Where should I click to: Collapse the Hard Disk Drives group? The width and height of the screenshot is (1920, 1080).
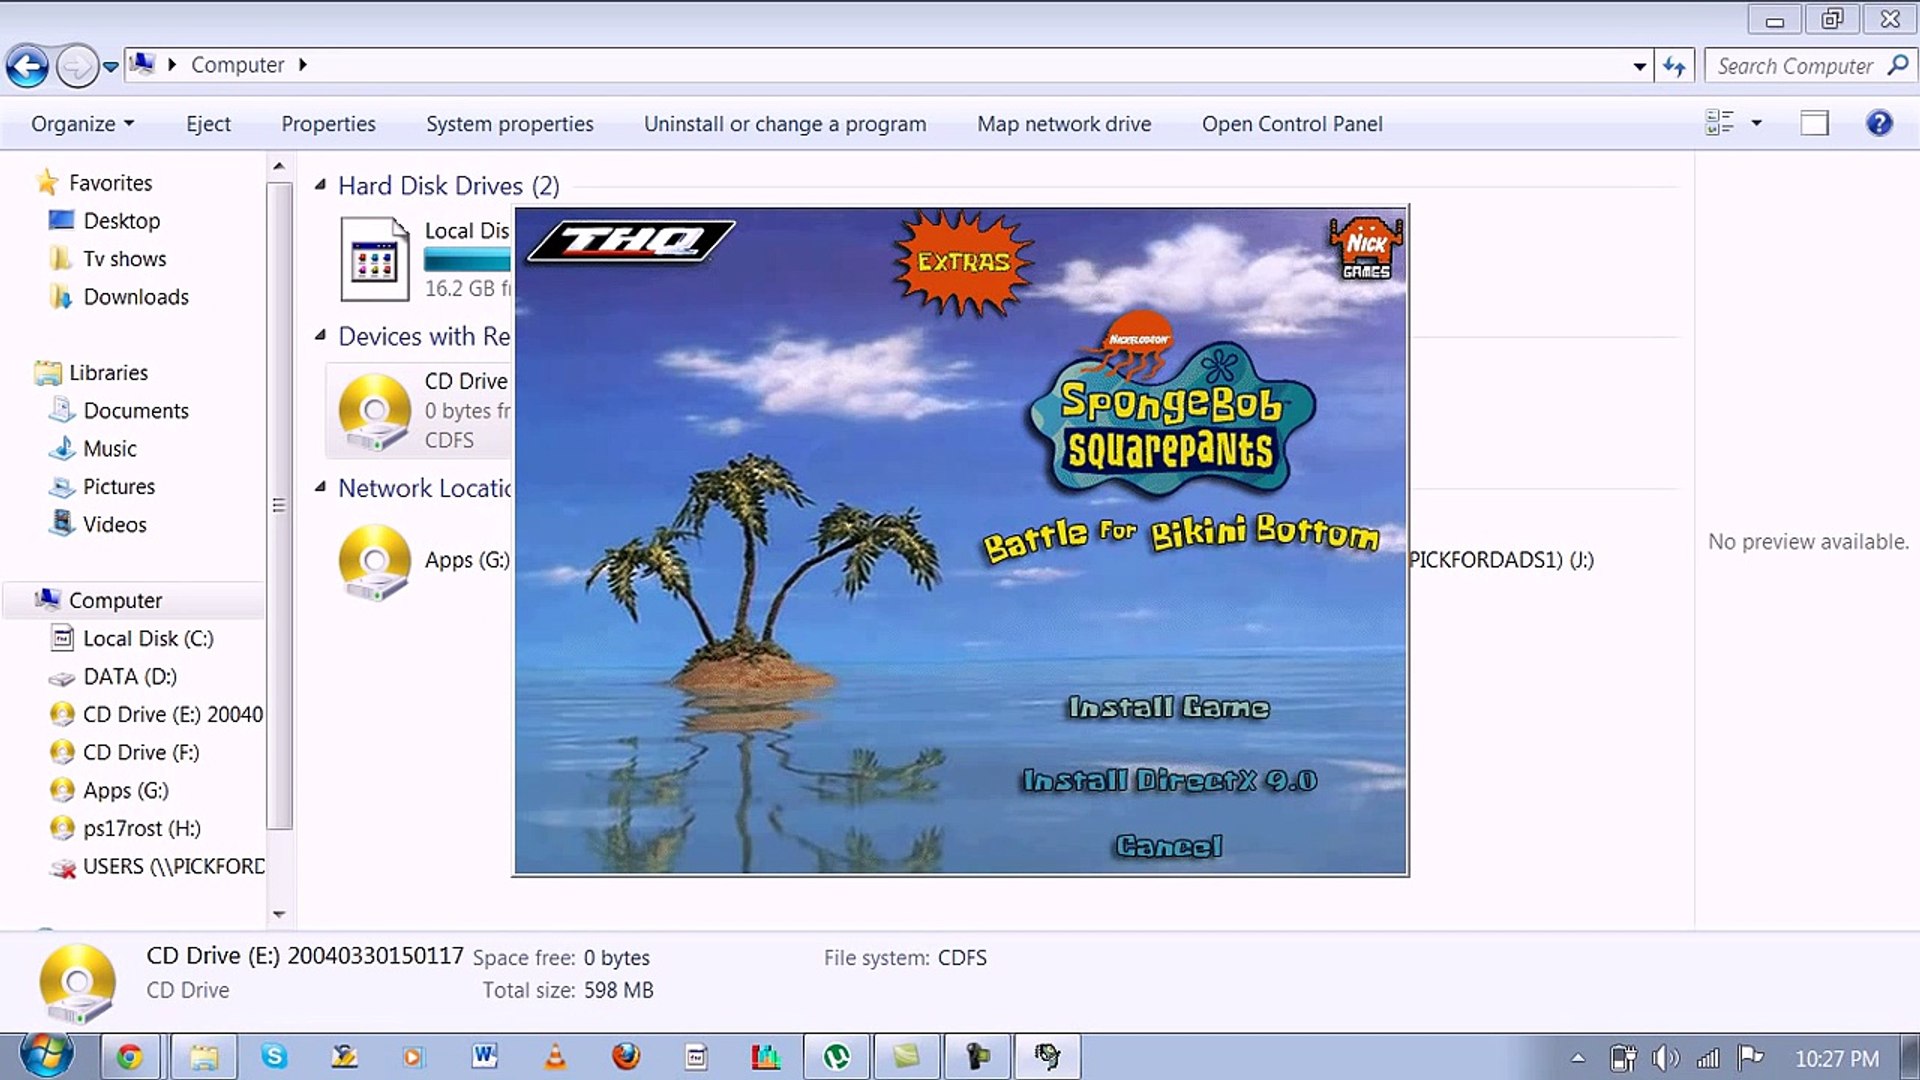click(x=320, y=185)
